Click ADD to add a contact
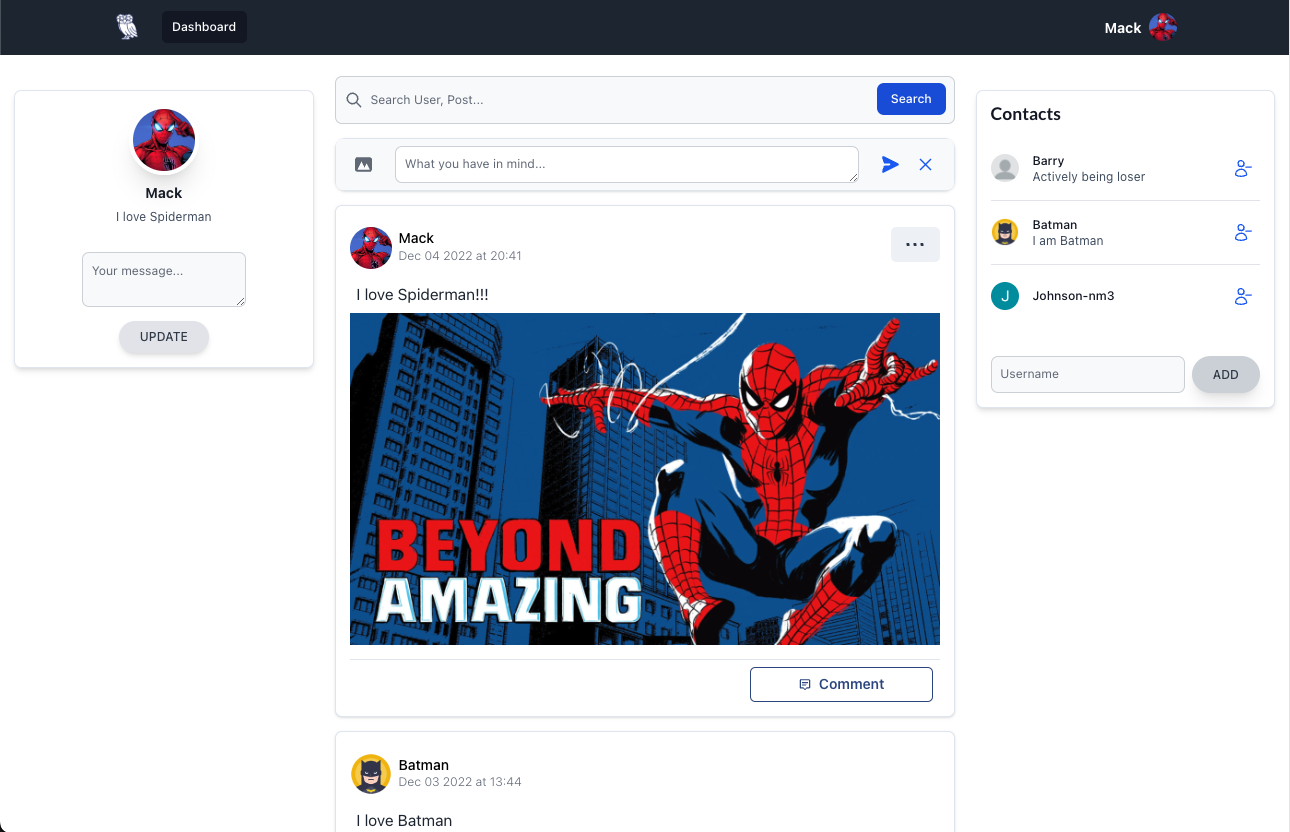 tap(1225, 375)
